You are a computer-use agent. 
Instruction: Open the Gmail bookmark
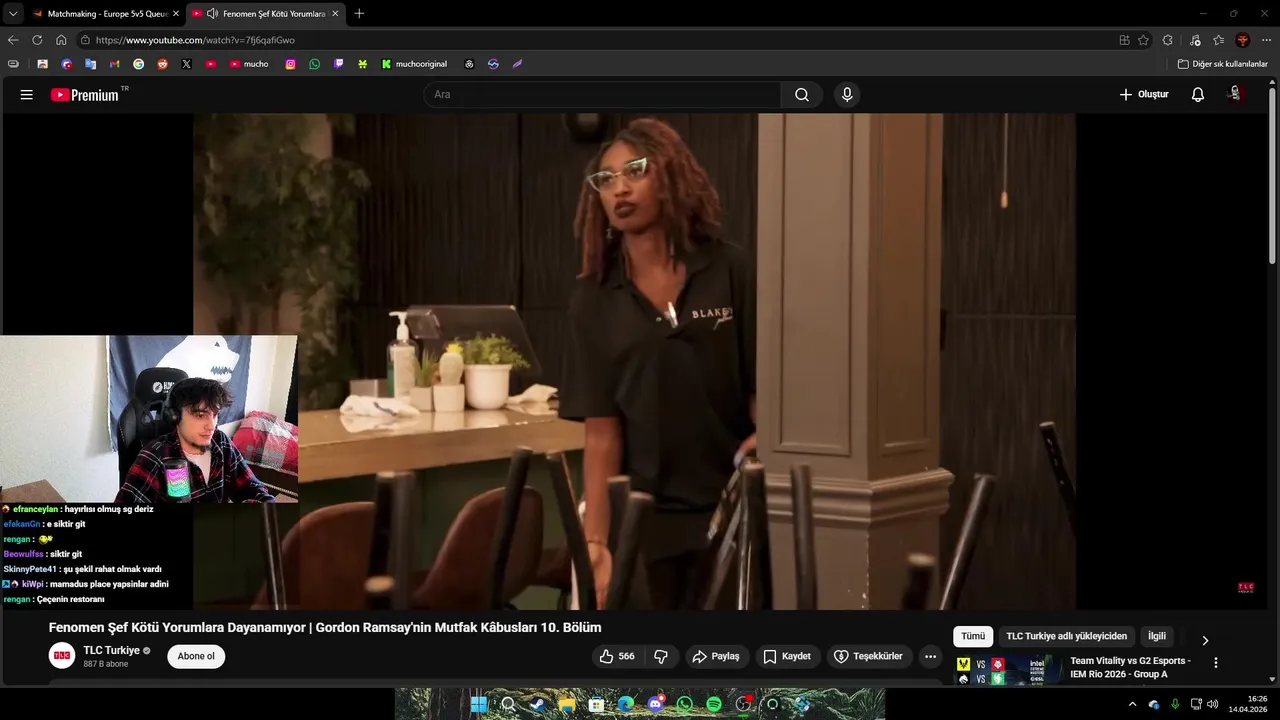coord(114,64)
